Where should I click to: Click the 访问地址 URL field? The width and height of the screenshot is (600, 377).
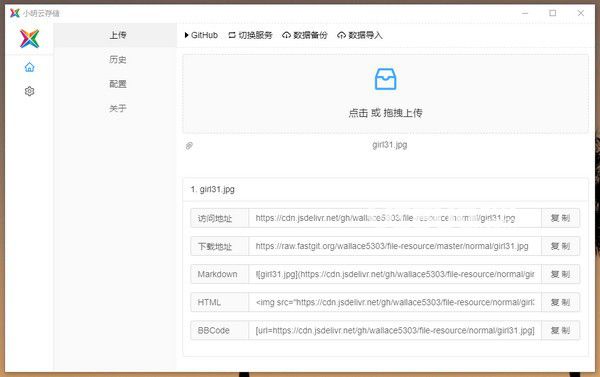point(395,218)
